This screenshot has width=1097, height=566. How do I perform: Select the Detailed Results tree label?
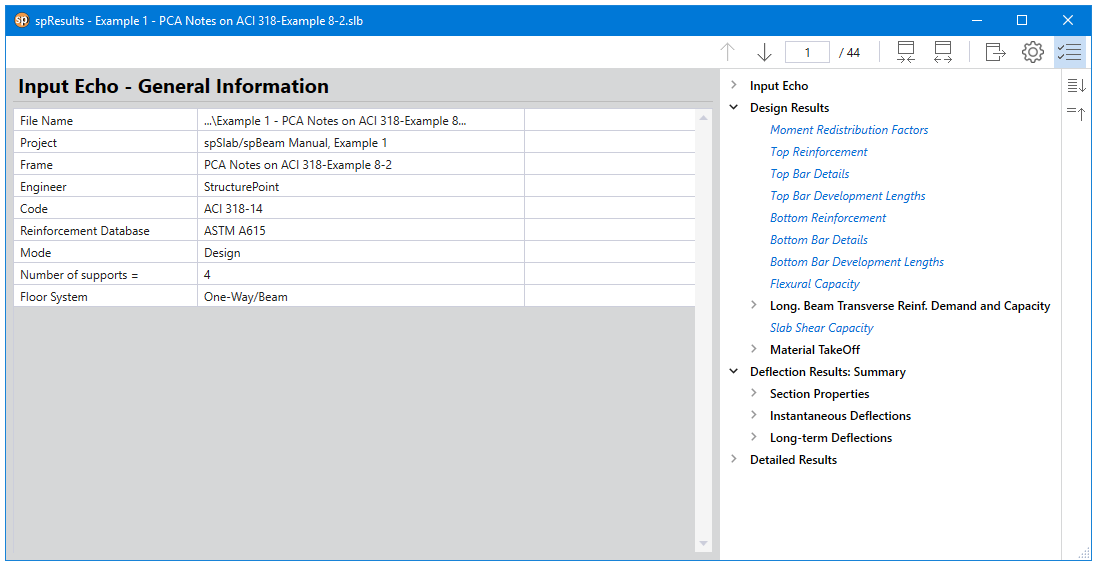coord(793,460)
